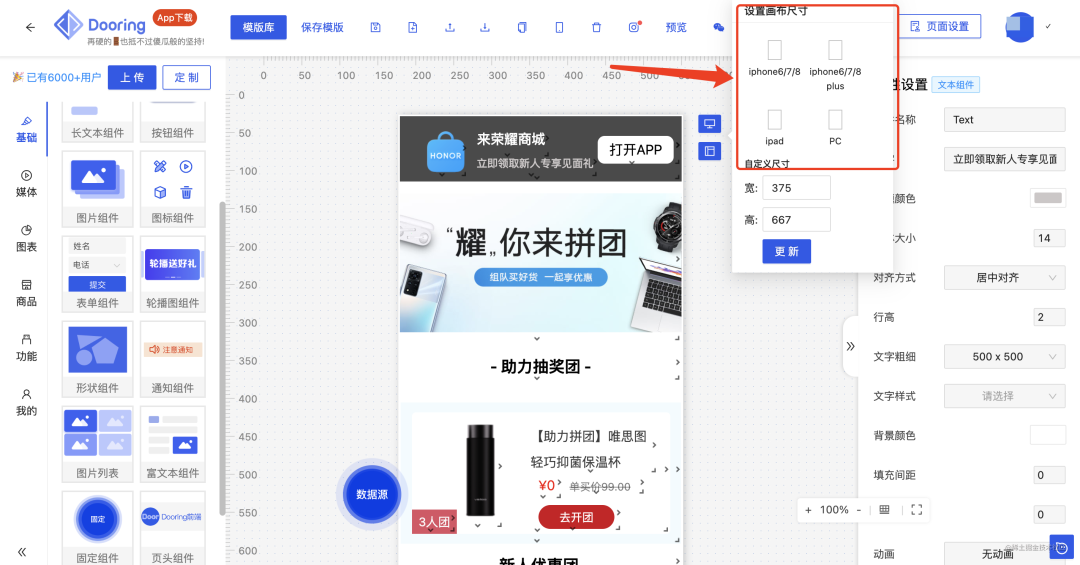Image resolution: width=1080 pixels, height=565 pixels.
Task: Click the camera icon with red dot
Action: (634, 27)
